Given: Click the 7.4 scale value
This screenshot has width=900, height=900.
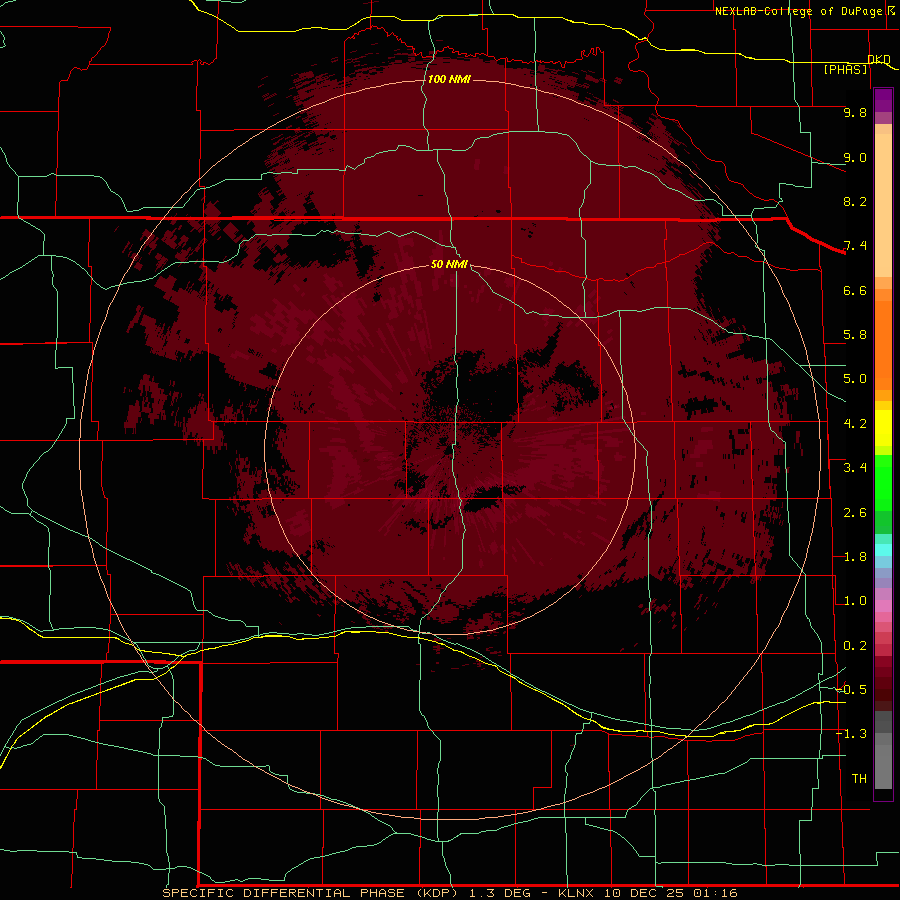Looking at the screenshot, I should click(x=855, y=246).
